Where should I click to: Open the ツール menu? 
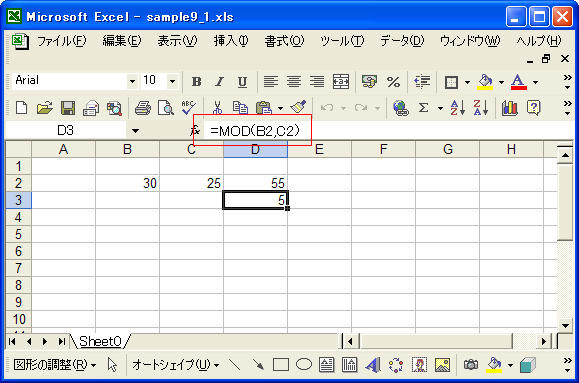click(342, 41)
